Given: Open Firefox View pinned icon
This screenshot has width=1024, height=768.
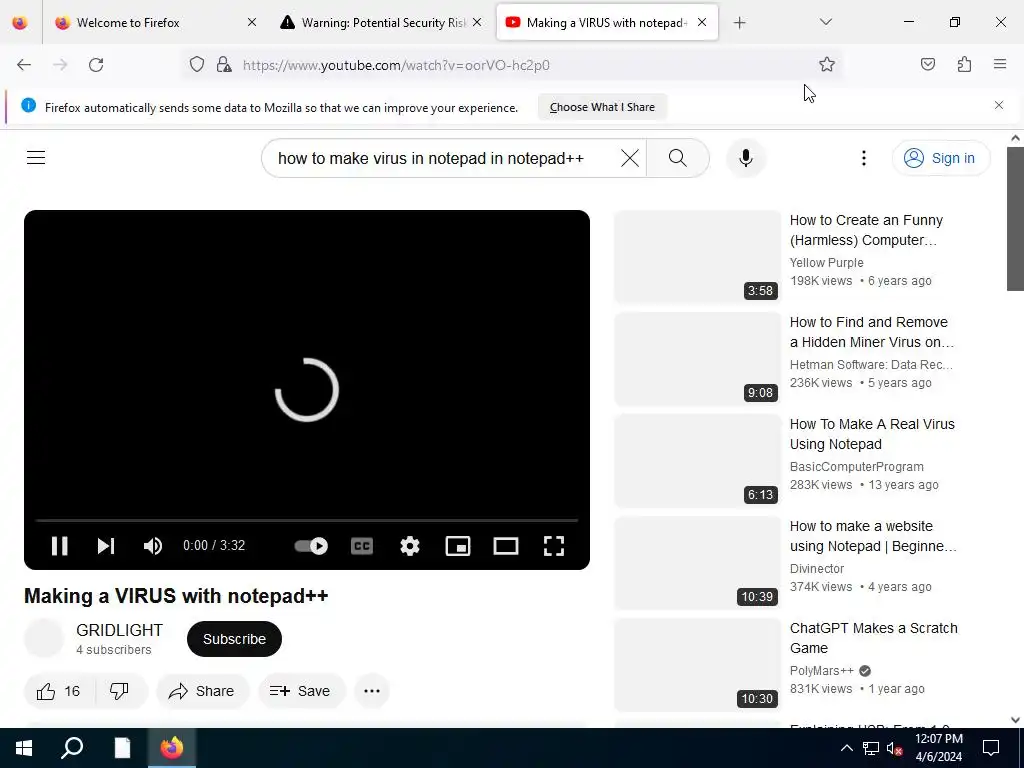Looking at the screenshot, I should click(x=20, y=23).
